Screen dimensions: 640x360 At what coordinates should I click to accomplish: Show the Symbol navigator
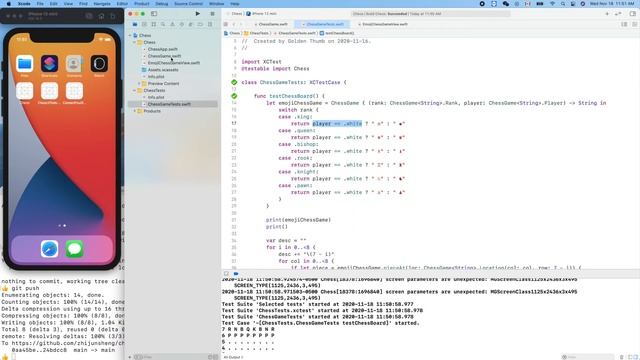pyautogui.click(x=153, y=24)
